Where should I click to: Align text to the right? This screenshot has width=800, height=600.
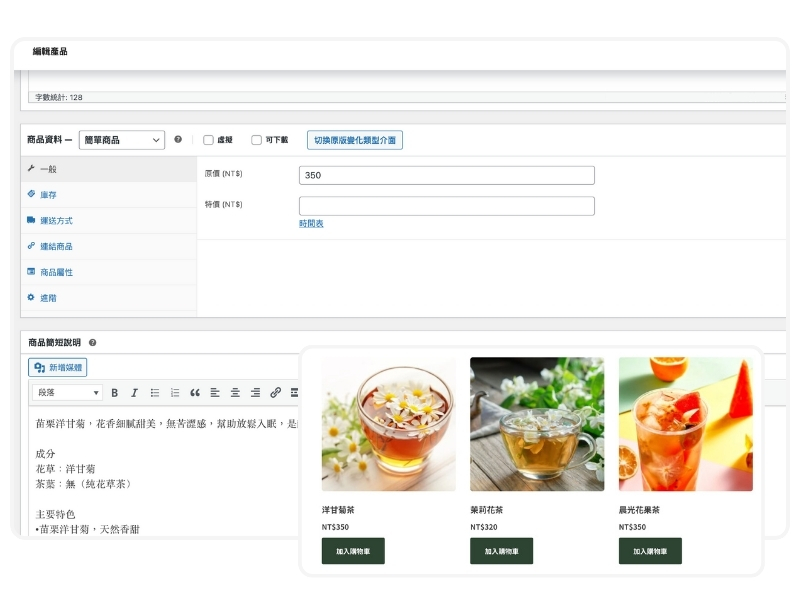pos(255,393)
